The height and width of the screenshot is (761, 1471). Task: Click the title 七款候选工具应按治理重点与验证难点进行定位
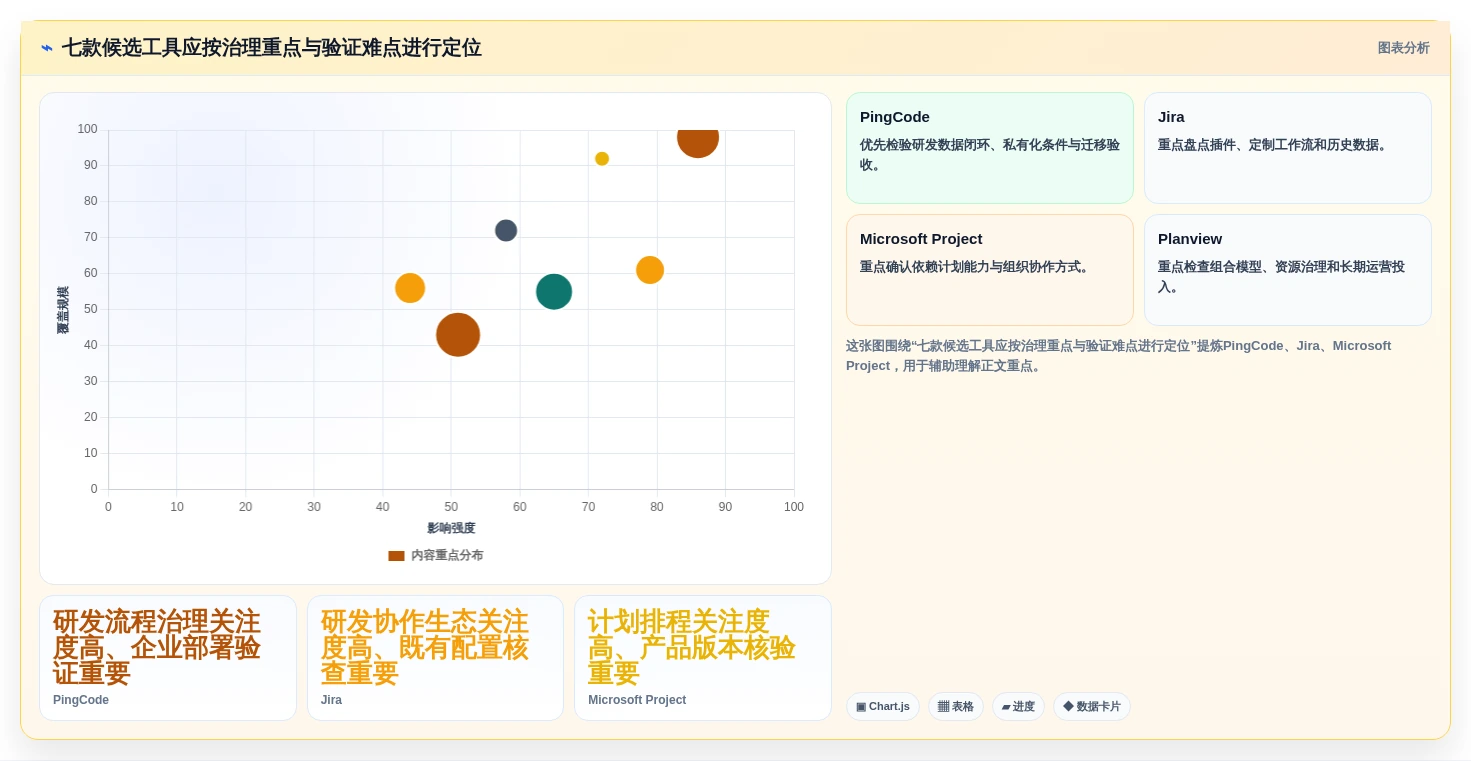pos(272,48)
